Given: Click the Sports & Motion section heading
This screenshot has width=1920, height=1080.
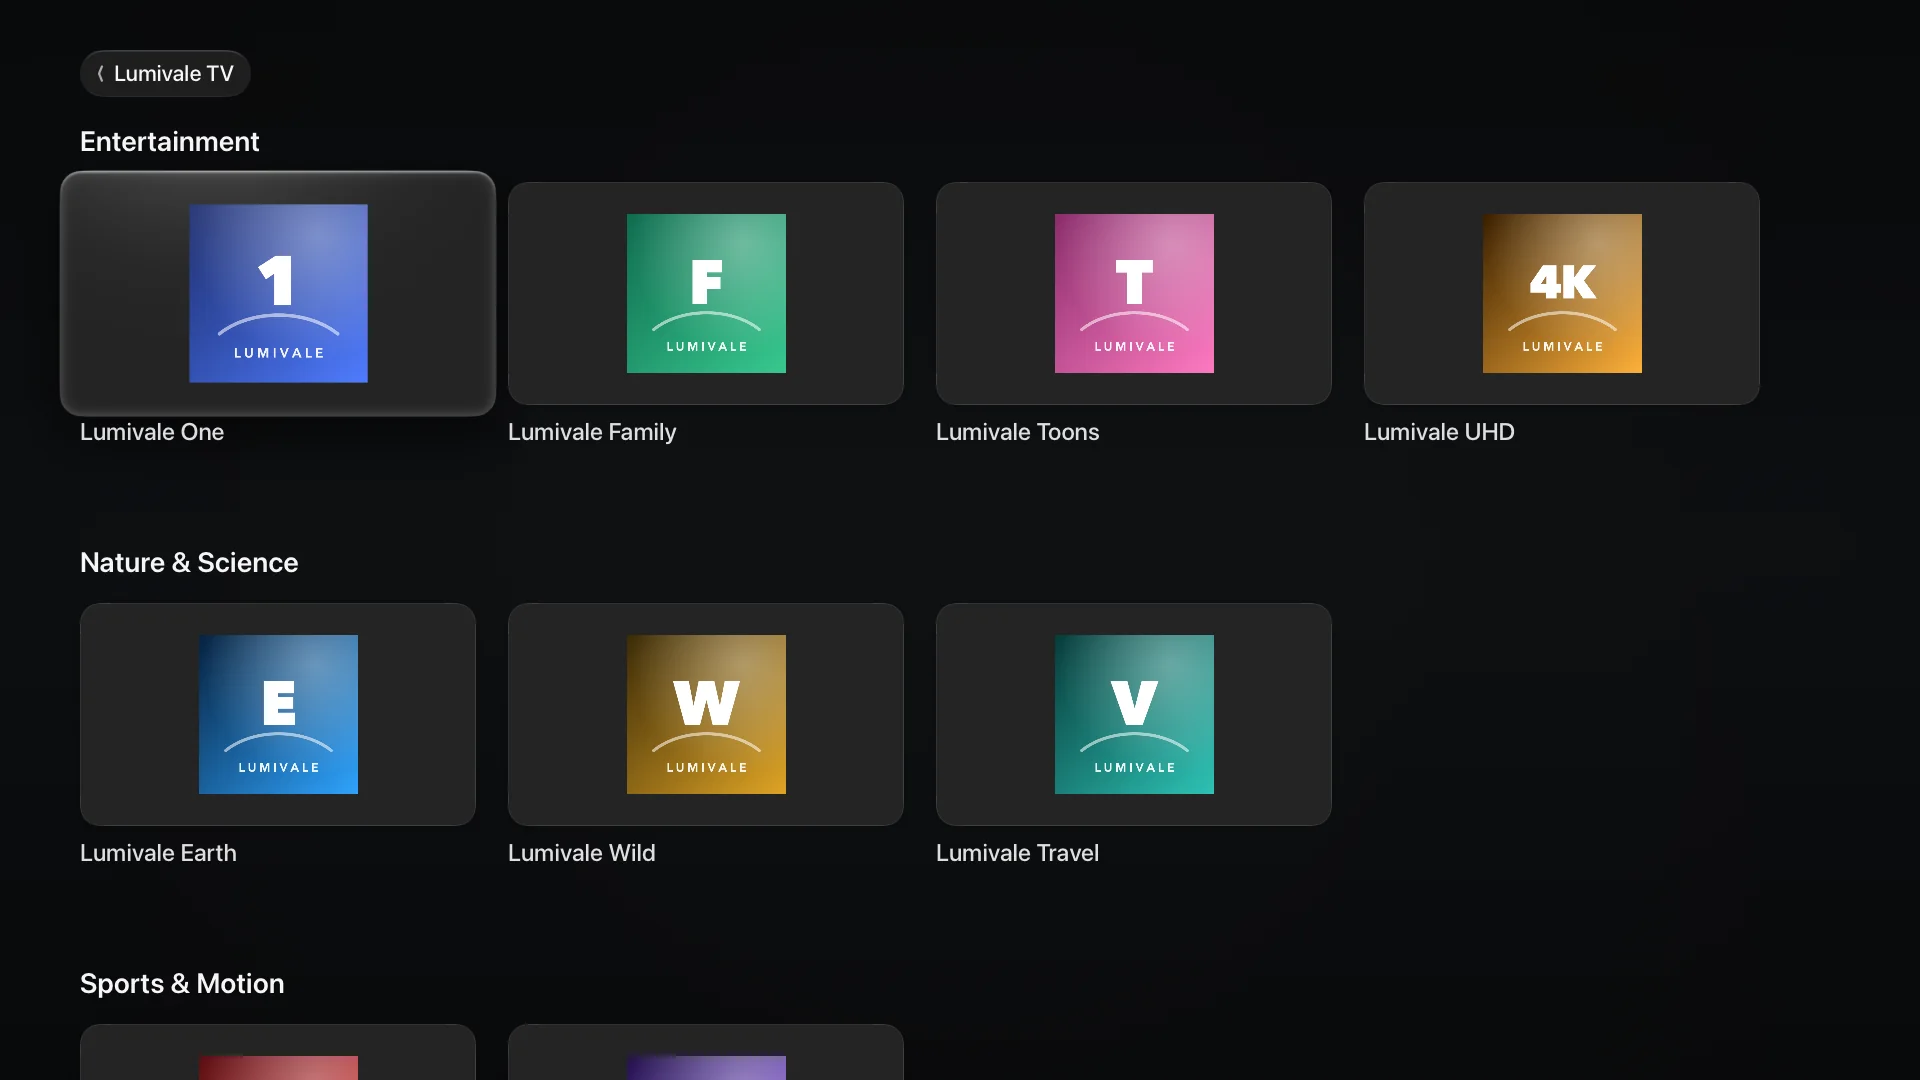Looking at the screenshot, I should coord(182,984).
